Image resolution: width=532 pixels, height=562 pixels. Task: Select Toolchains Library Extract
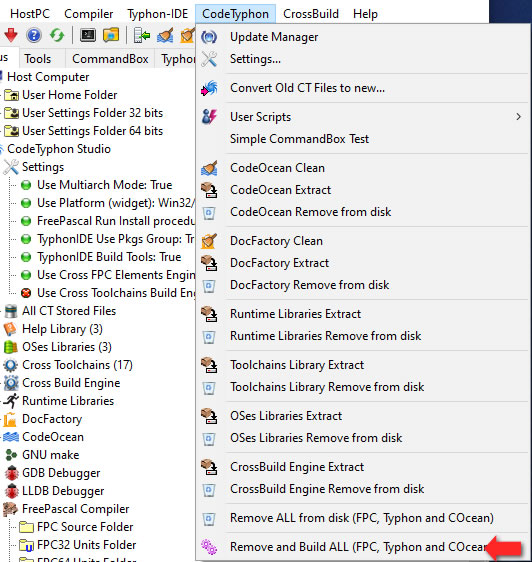coord(362,365)
